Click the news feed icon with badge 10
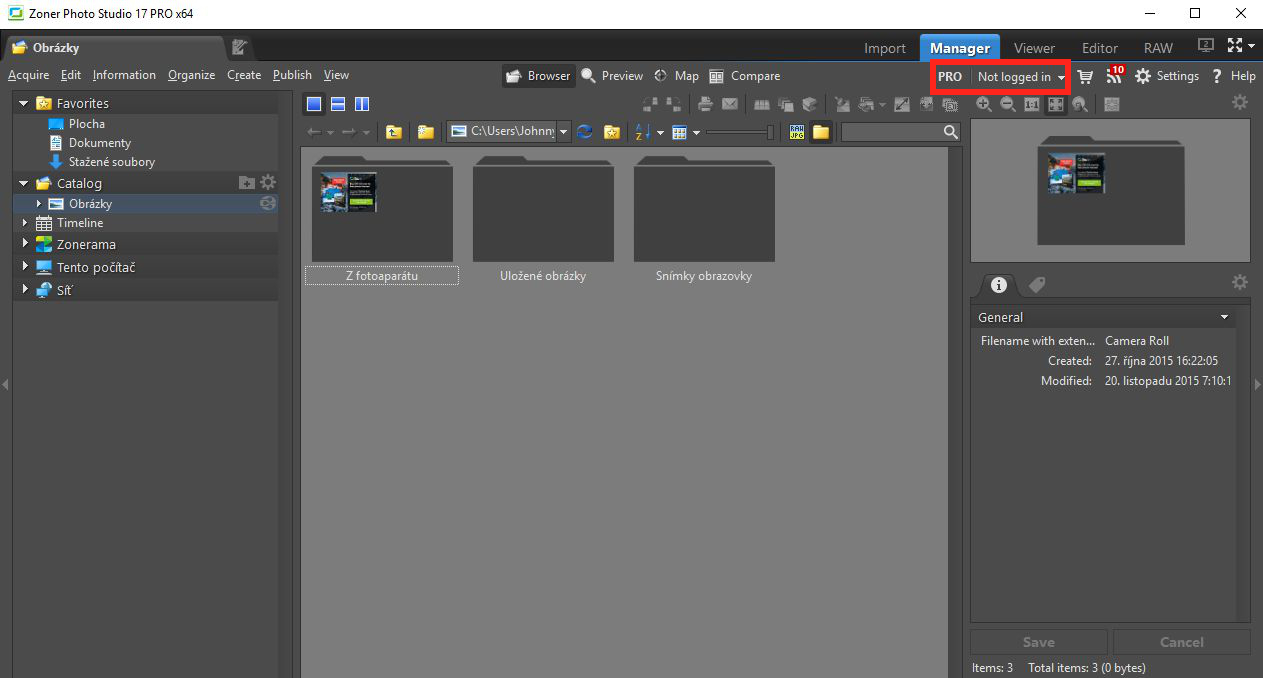Image resolution: width=1263 pixels, height=678 pixels. pos(1113,76)
